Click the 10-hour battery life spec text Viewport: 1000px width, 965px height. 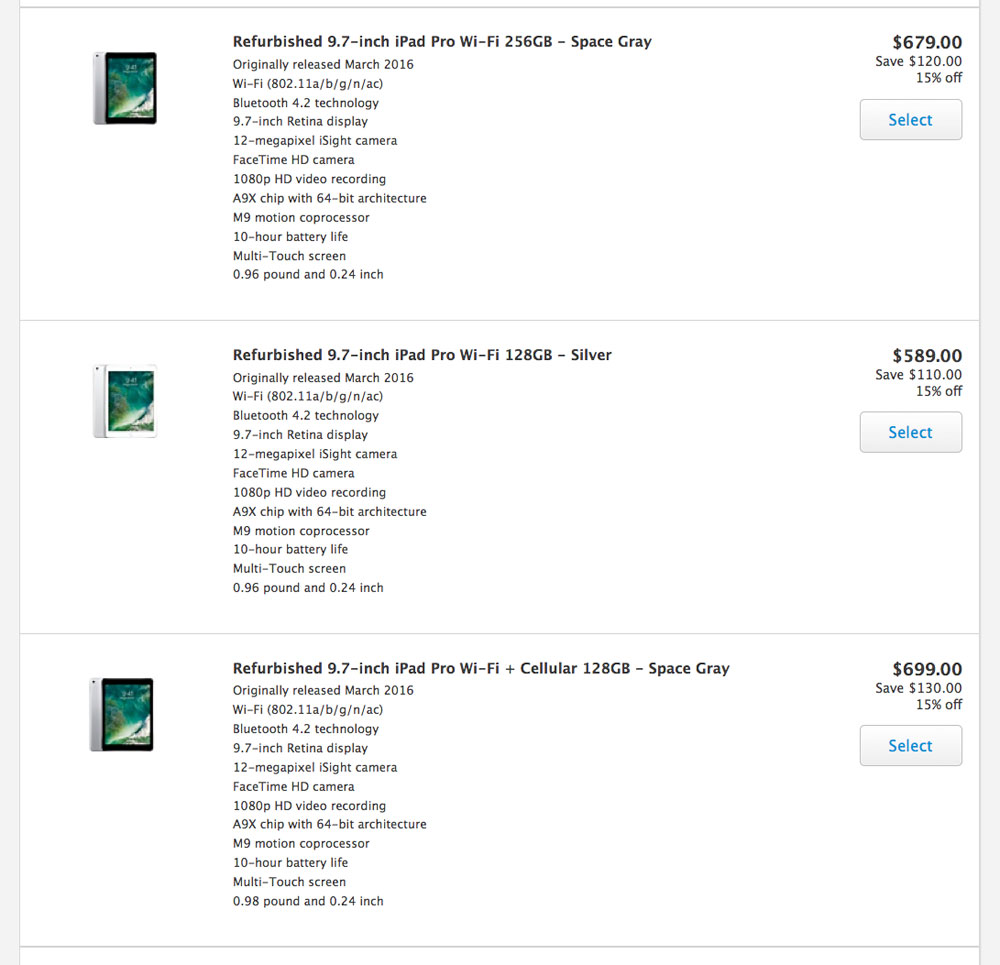pyautogui.click(x=290, y=236)
